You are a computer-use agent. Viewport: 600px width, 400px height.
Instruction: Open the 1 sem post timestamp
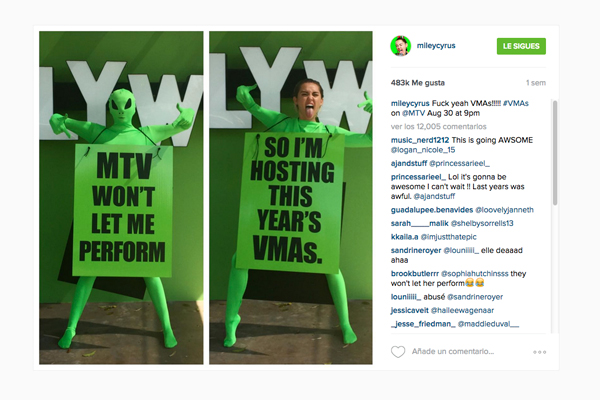click(x=536, y=83)
